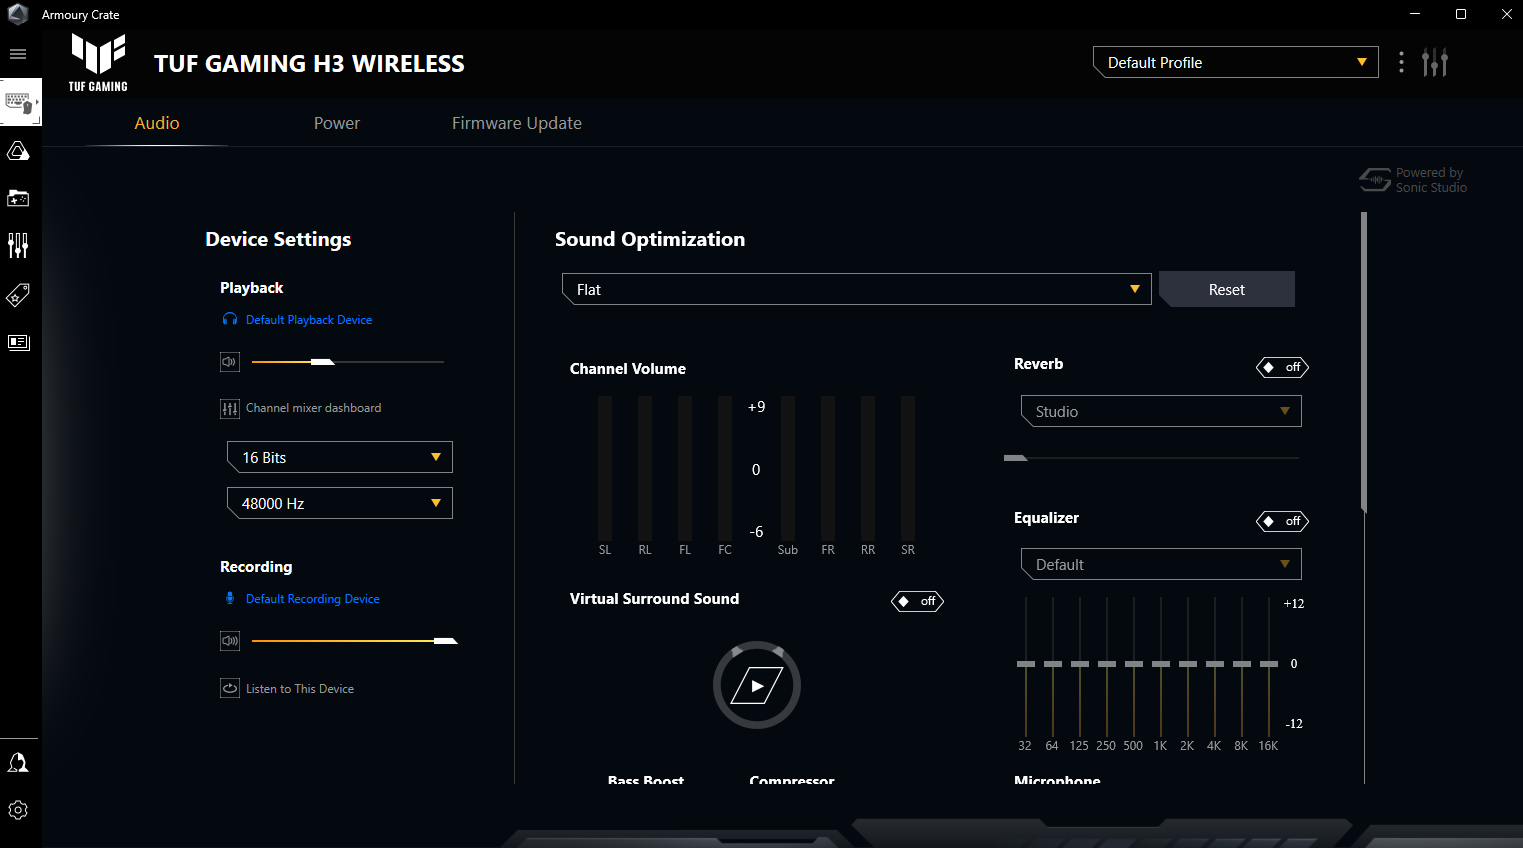
Task: Click the equalizer sliders icon near profile
Action: pos(1435,62)
